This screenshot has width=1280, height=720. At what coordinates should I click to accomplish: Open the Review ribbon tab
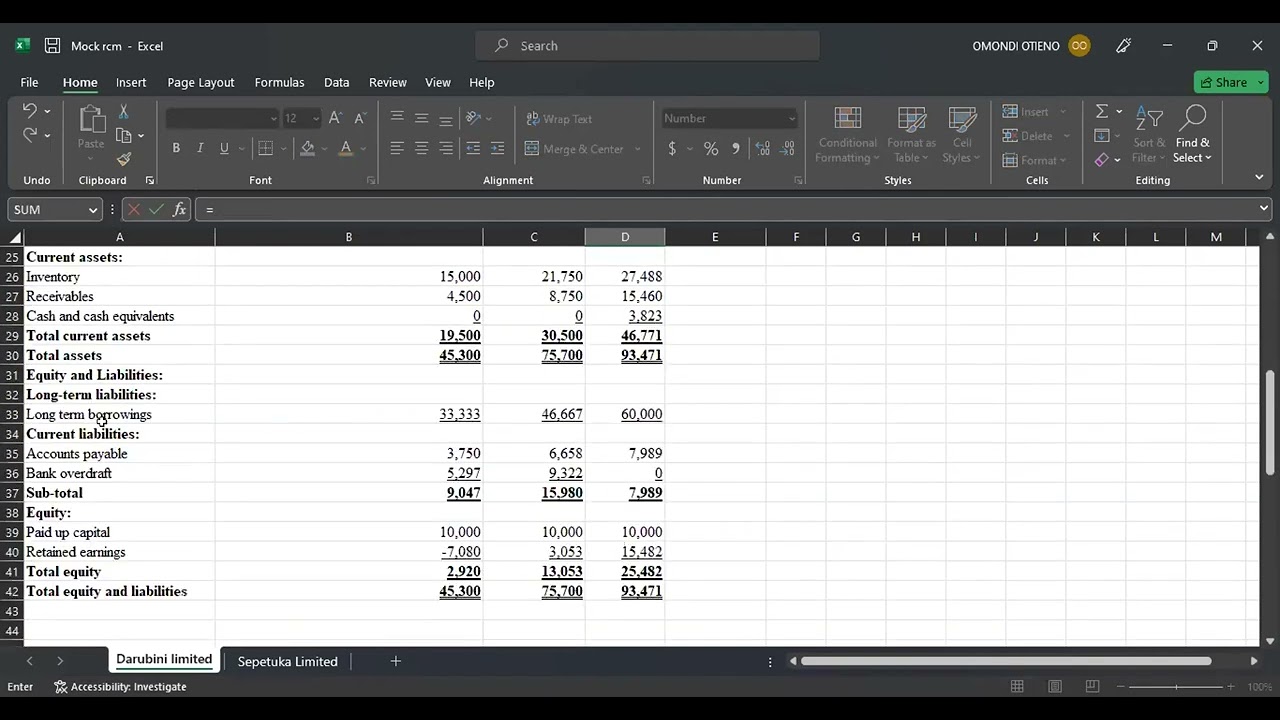[x=388, y=82]
